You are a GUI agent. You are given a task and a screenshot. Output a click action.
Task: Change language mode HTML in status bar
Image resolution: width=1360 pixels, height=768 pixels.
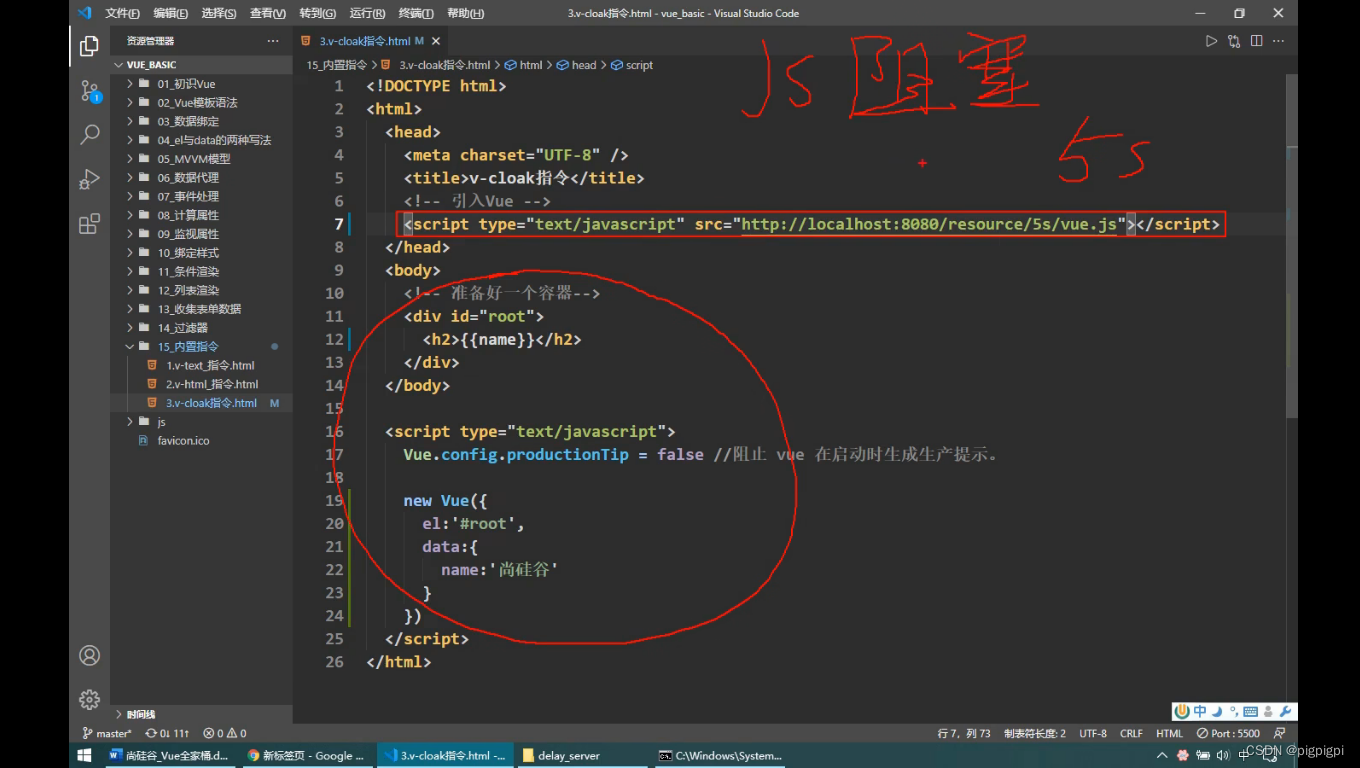point(1169,733)
